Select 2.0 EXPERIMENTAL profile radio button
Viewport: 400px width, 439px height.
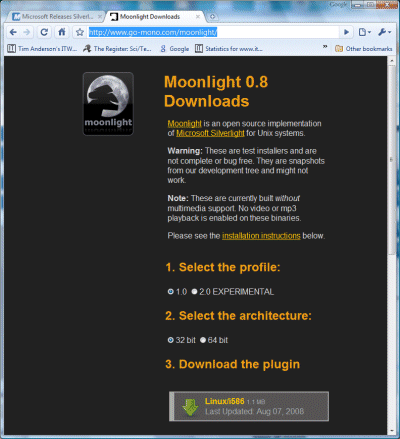[x=194, y=292]
